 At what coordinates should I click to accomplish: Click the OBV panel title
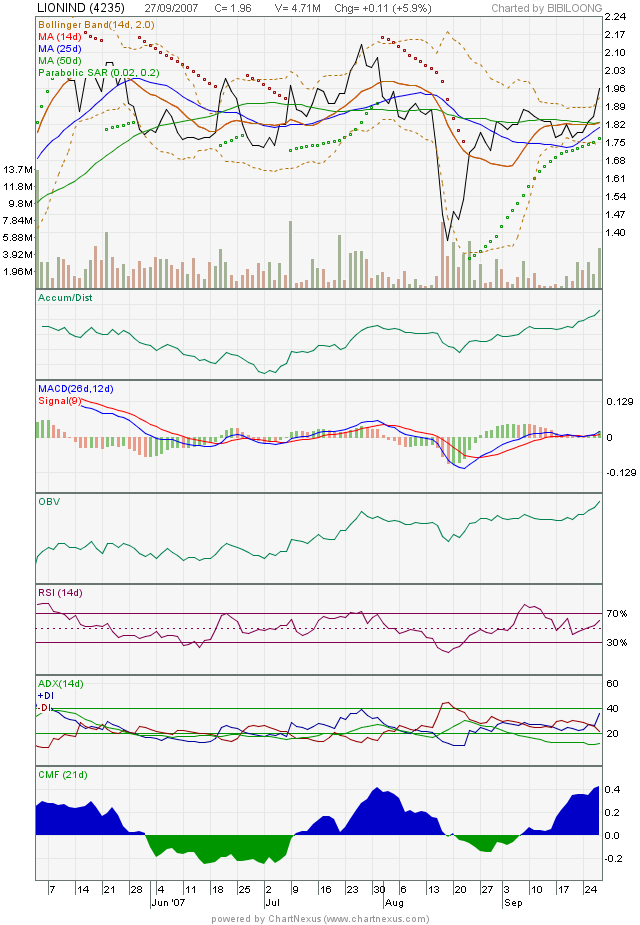(49, 502)
